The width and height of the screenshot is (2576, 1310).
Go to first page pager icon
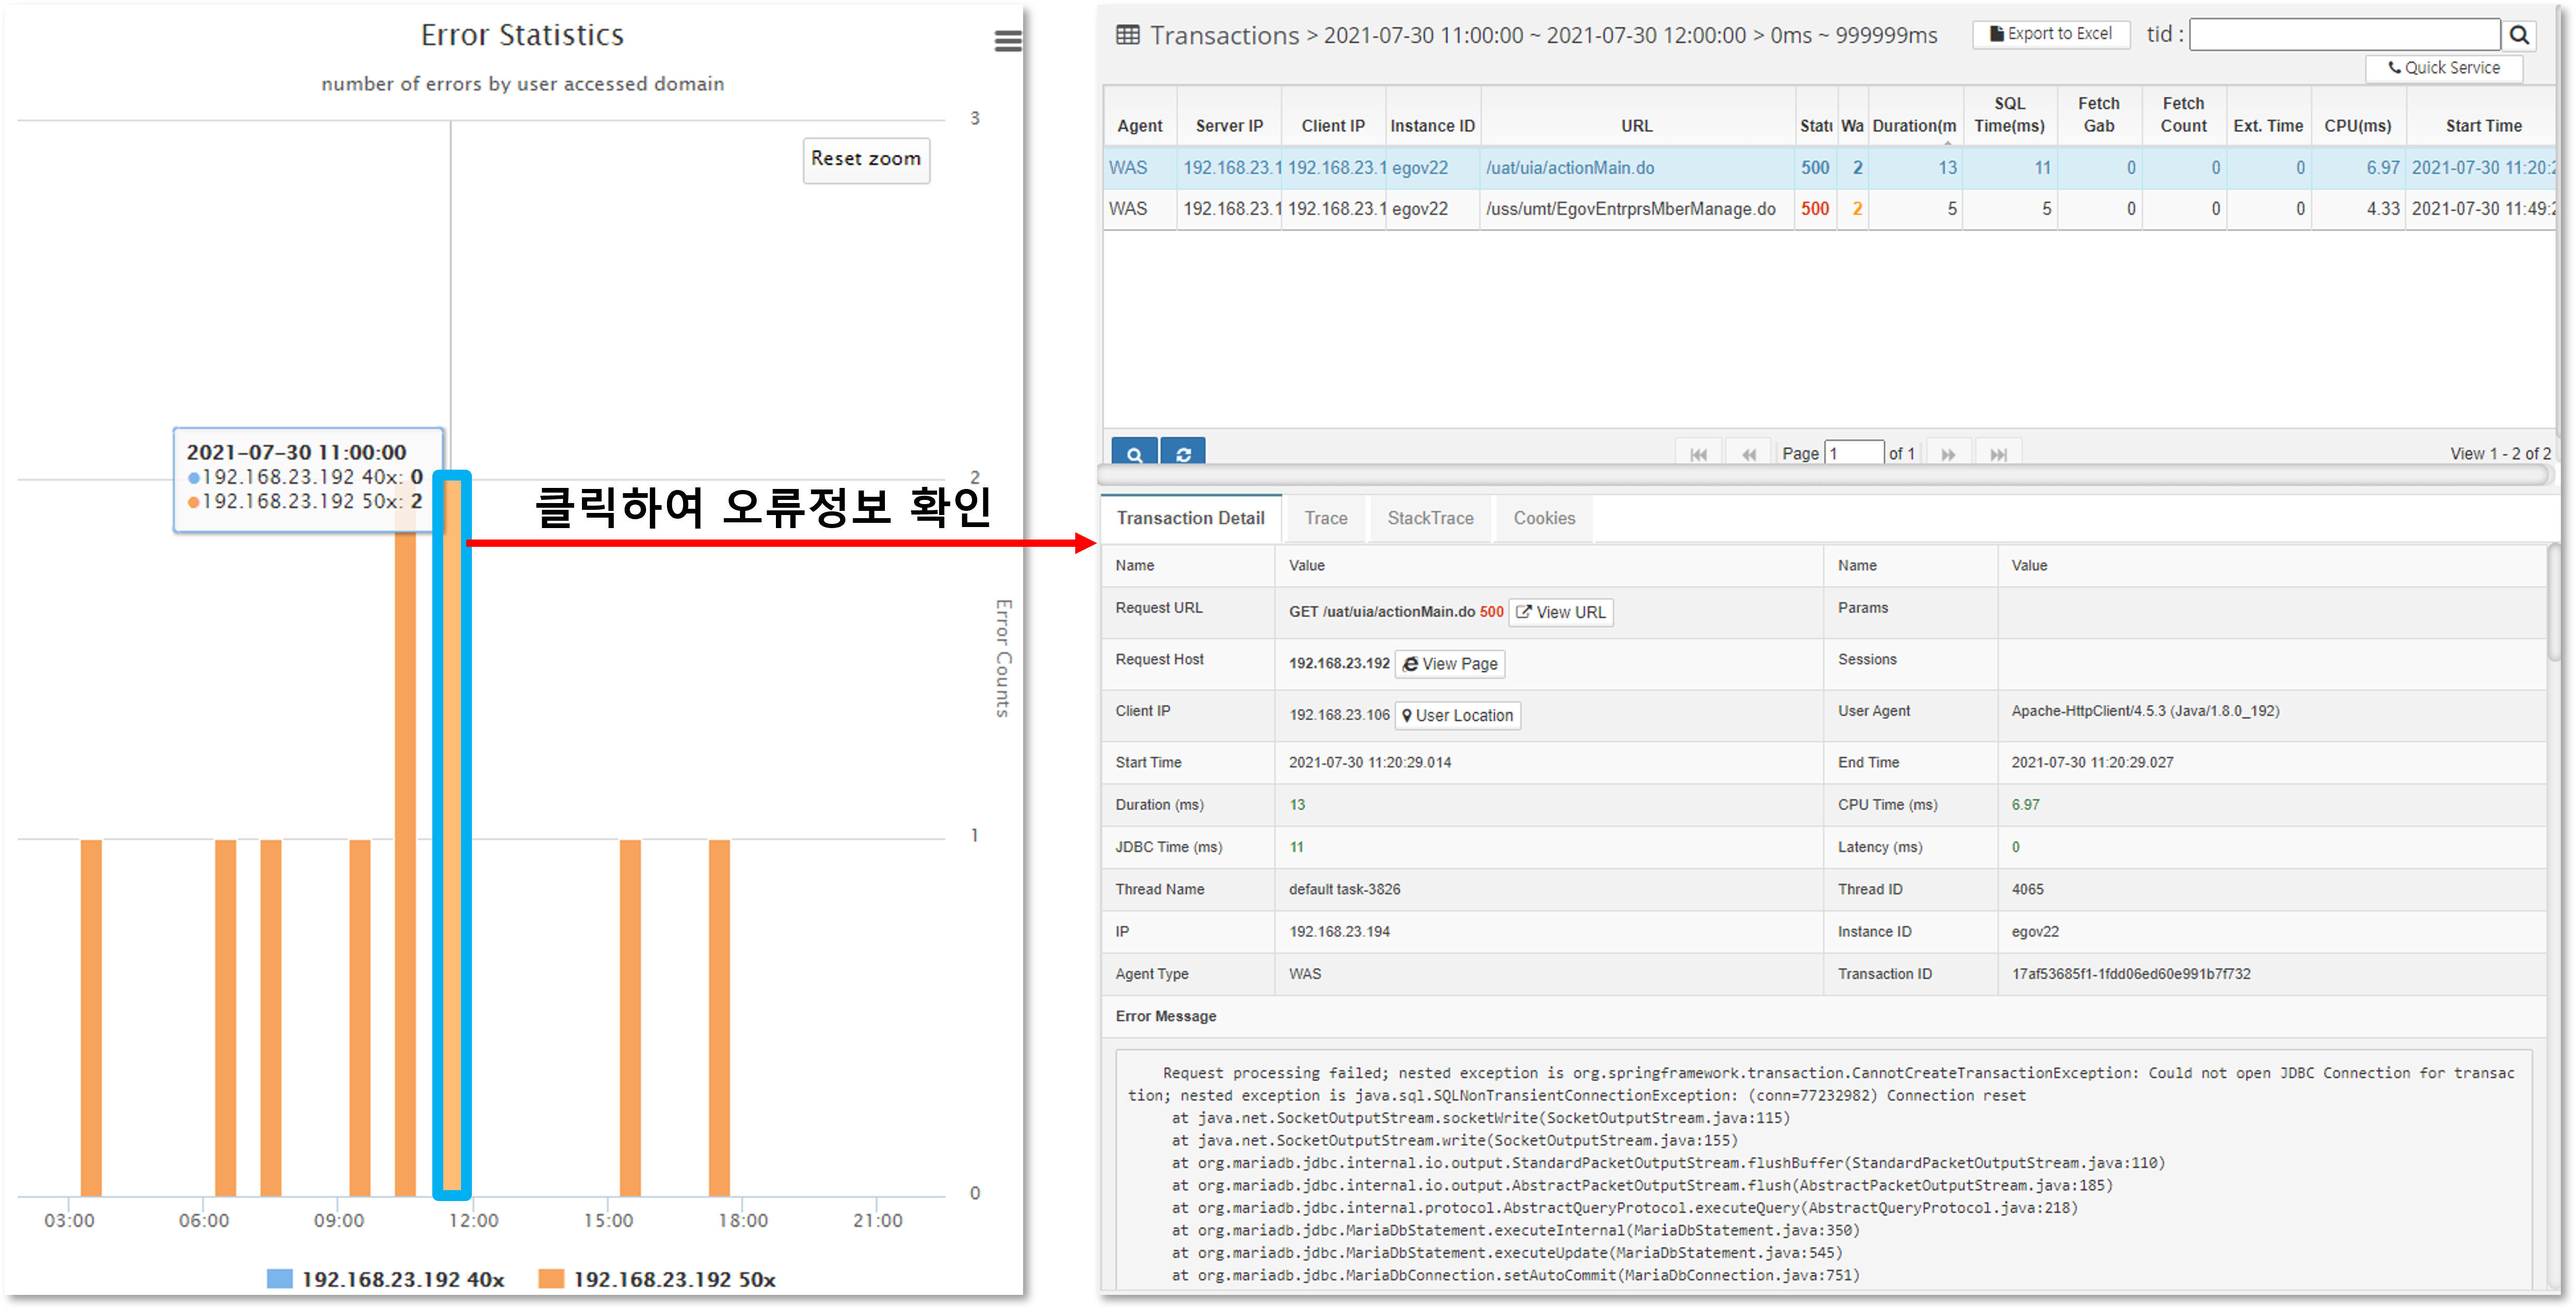(x=1698, y=454)
